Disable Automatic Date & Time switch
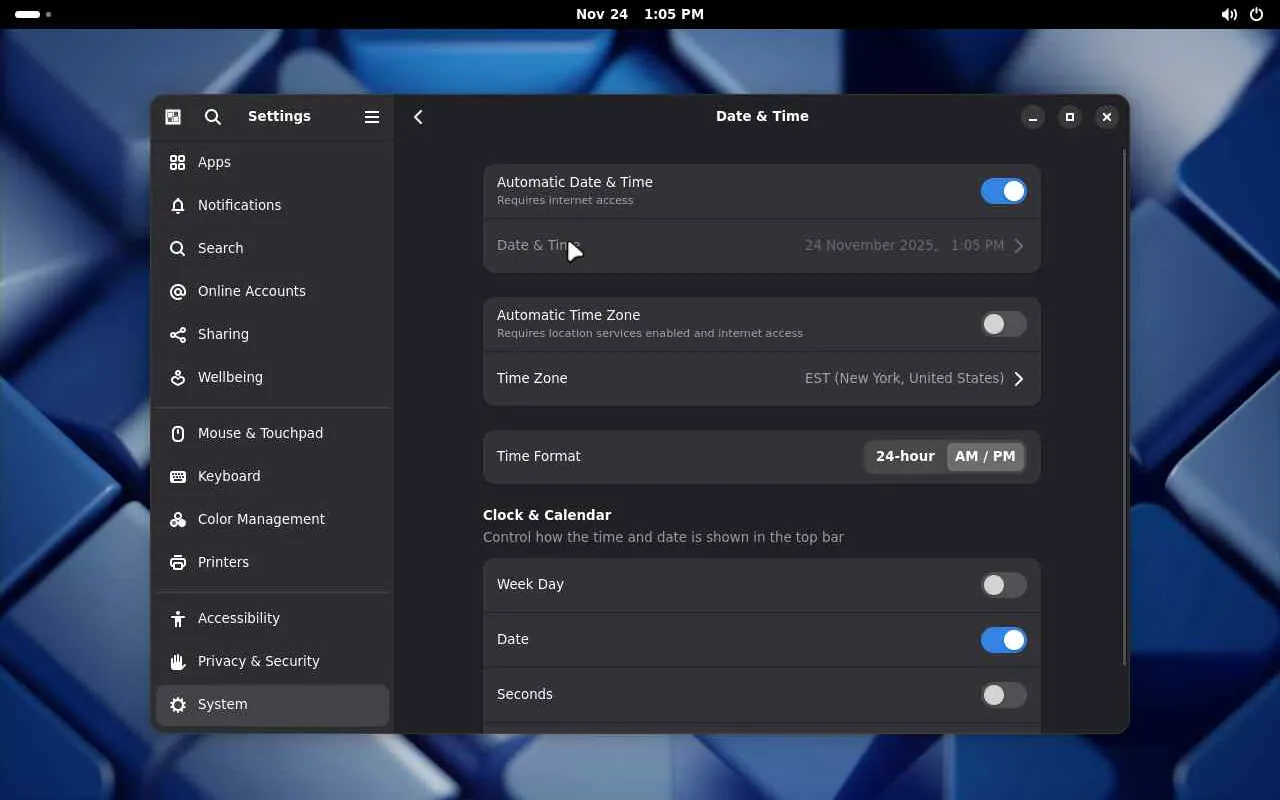Screen dimensions: 1280x800 coord(1004,191)
